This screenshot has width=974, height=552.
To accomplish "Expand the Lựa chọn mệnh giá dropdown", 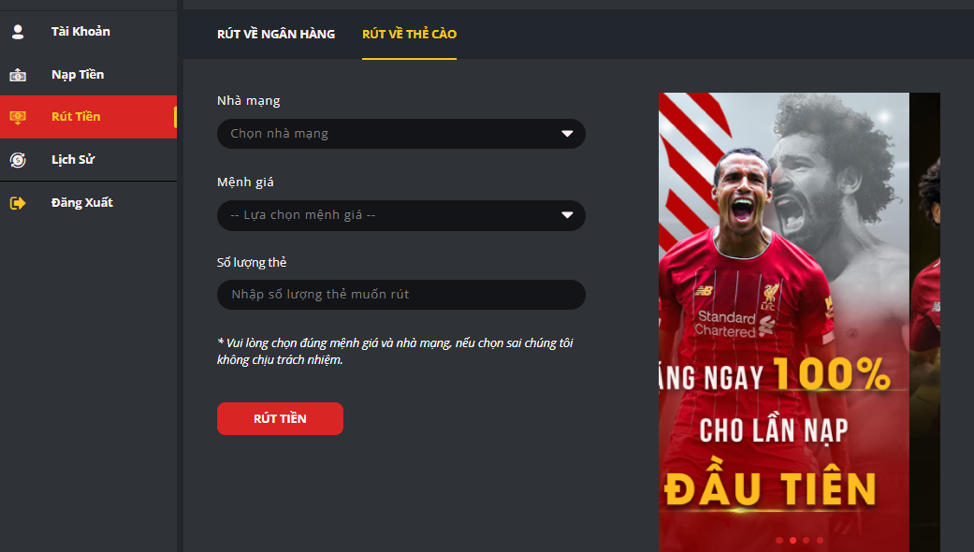I will click(x=401, y=215).
